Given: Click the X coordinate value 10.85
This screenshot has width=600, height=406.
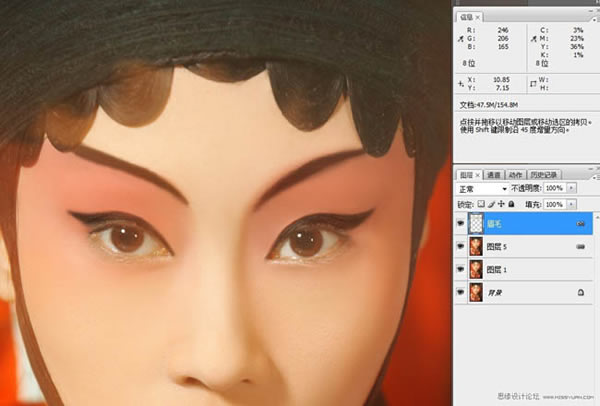Looking at the screenshot, I should [x=501, y=80].
